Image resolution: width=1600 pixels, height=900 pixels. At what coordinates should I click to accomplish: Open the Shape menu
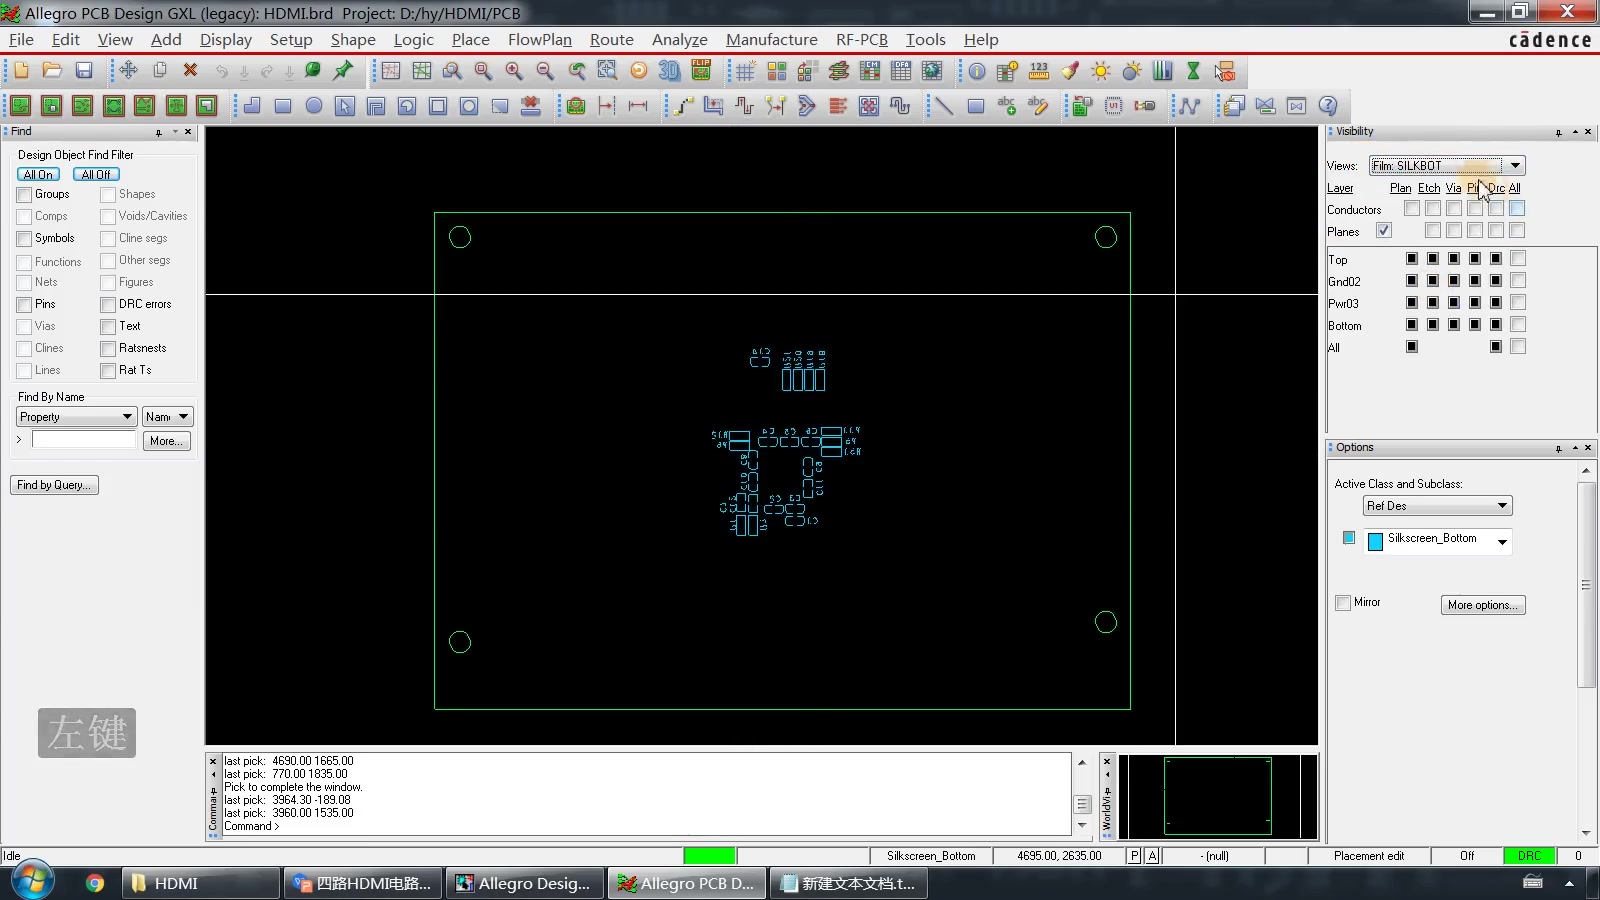tap(353, 39)
